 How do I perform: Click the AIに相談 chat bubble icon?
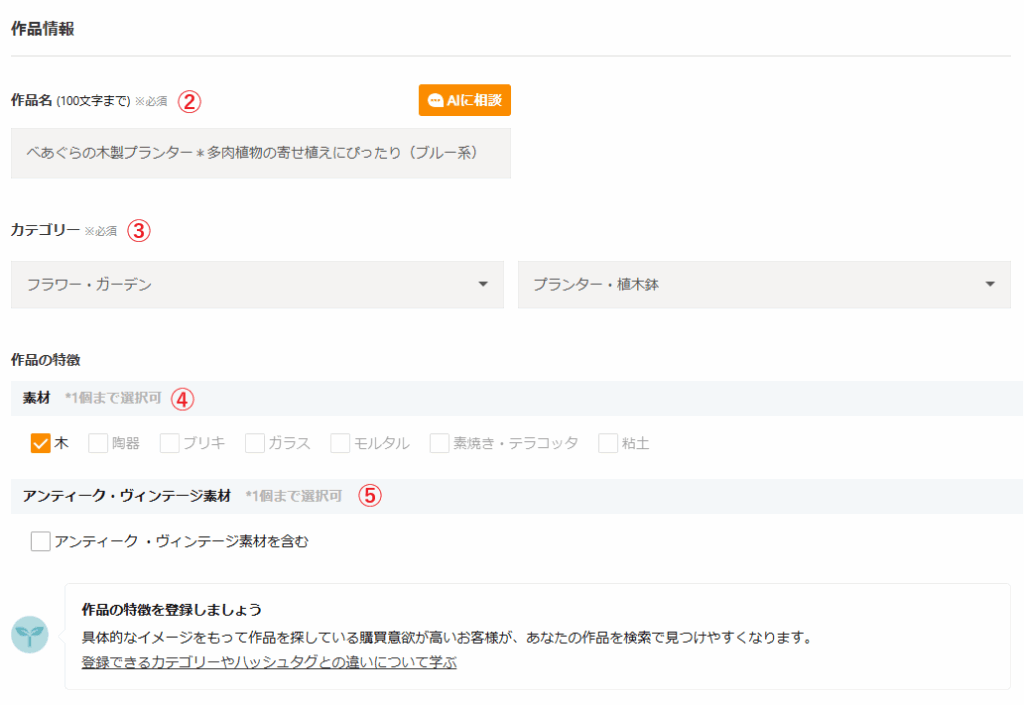(x=435, y=101)
